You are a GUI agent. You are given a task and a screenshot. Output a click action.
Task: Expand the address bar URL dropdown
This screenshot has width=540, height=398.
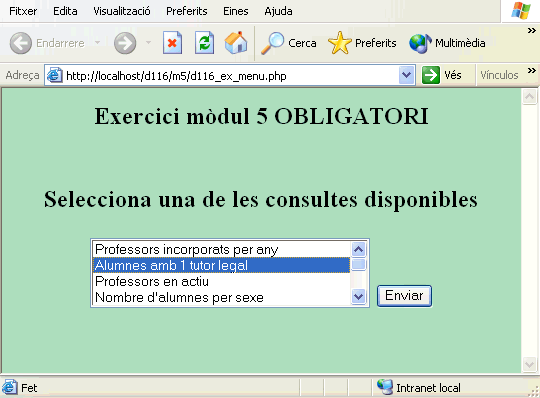406,75
